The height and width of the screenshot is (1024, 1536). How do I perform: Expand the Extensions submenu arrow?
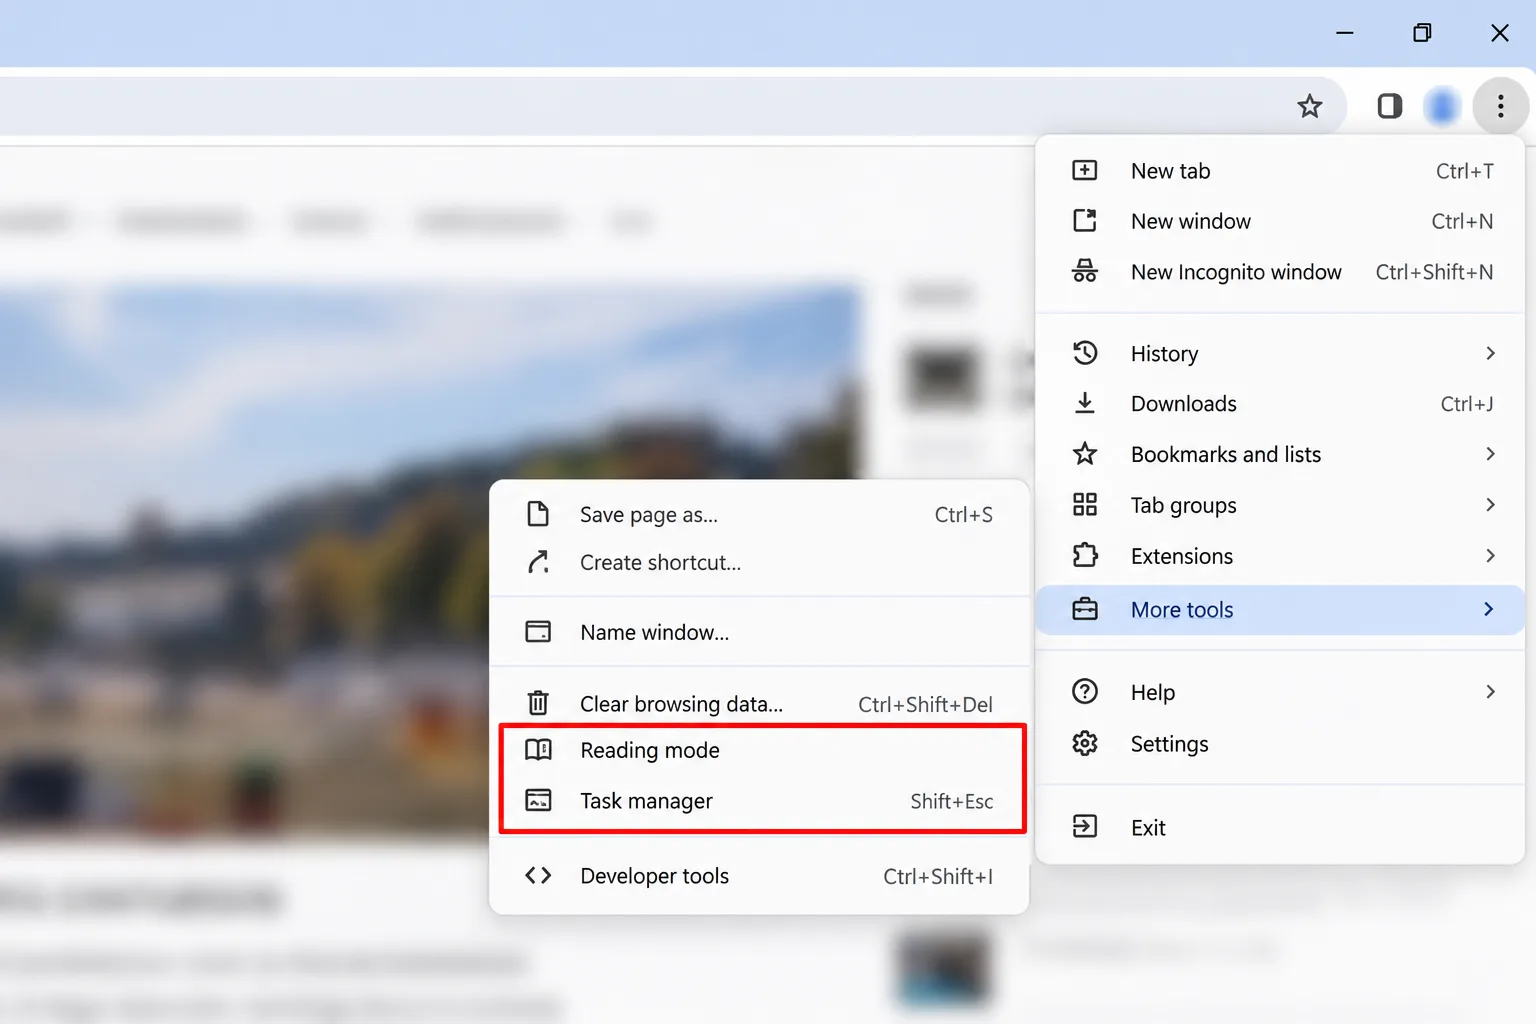pos(1490,556)
